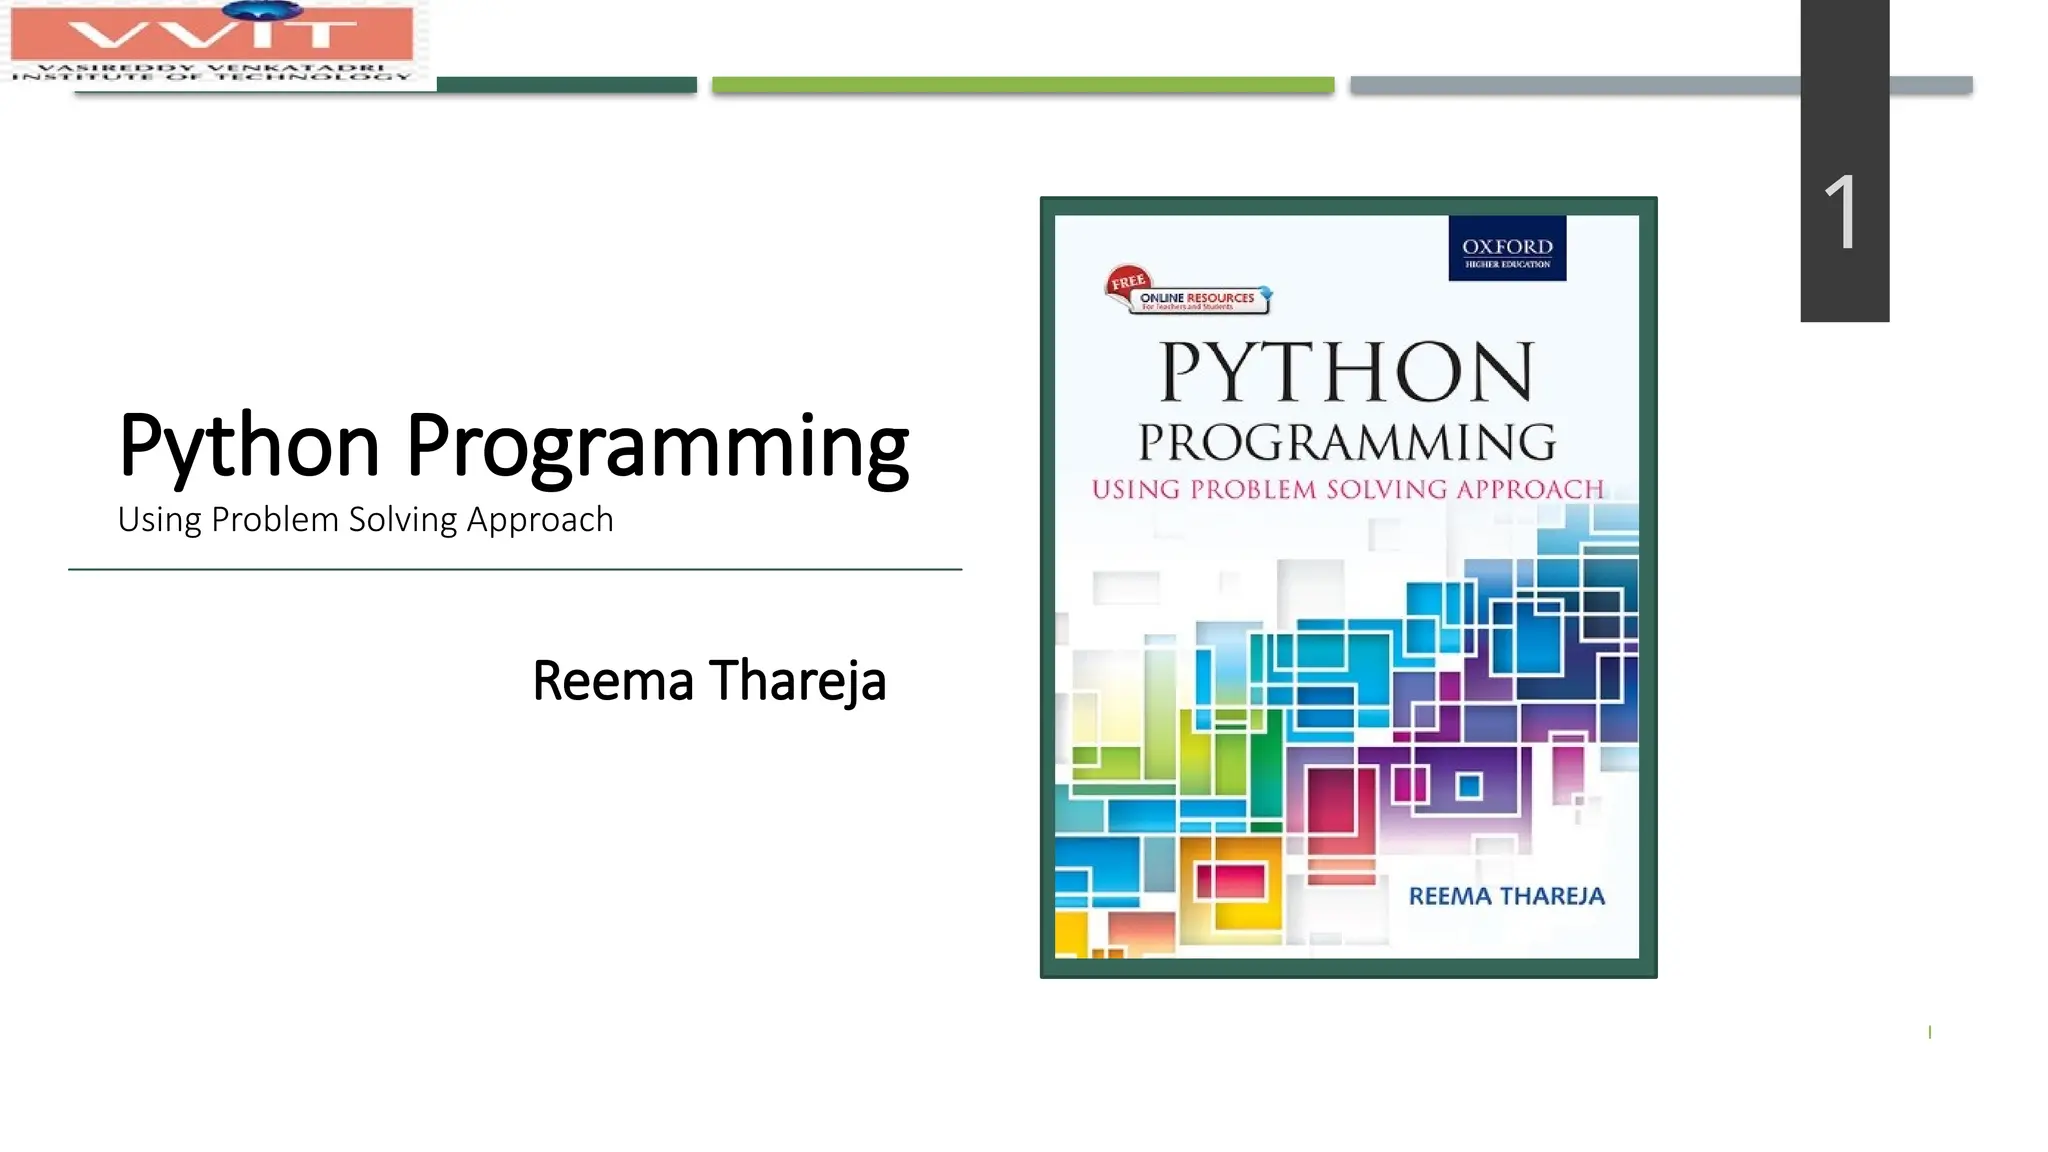Click 'REEMA THAREJA' on the book cover
The image size is (2048, 1152).
click(x=1506, y=897)
